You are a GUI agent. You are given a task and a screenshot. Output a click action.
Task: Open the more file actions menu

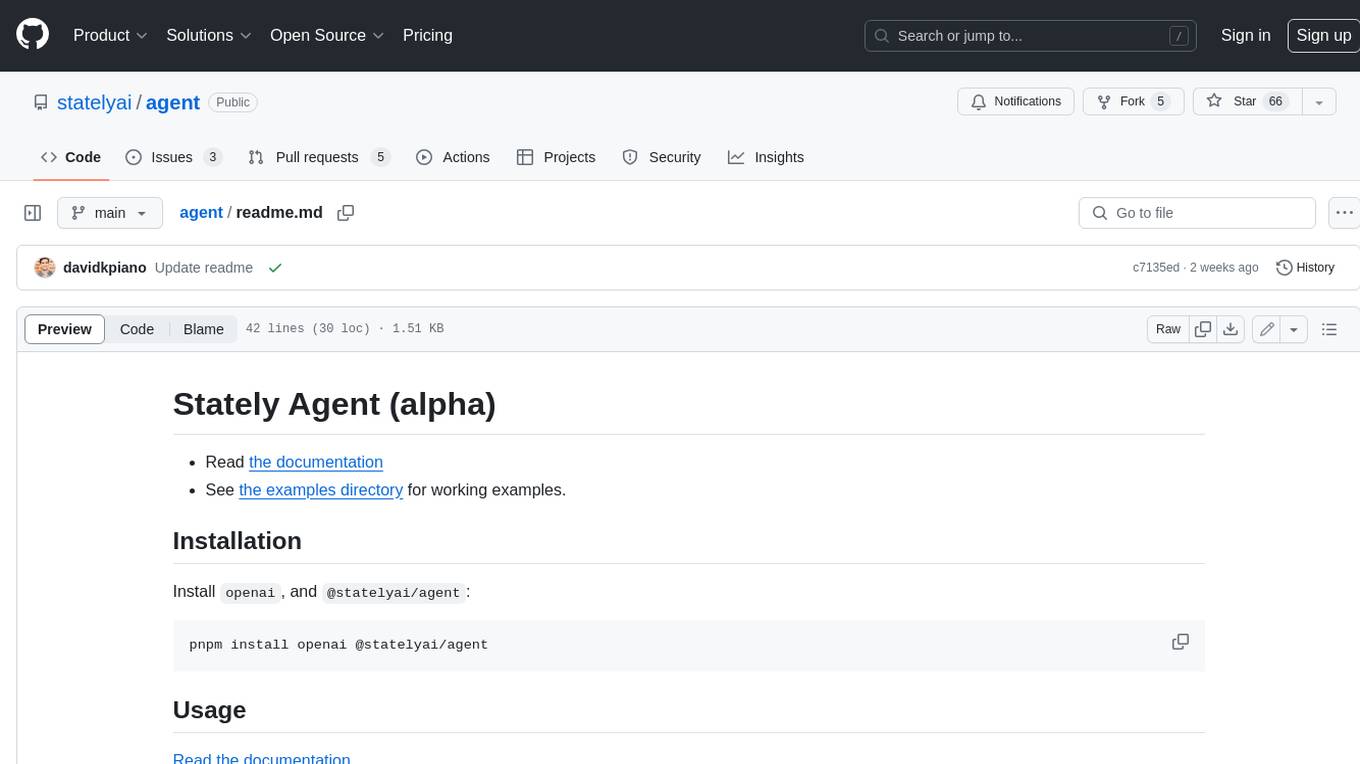[1344, 213]
